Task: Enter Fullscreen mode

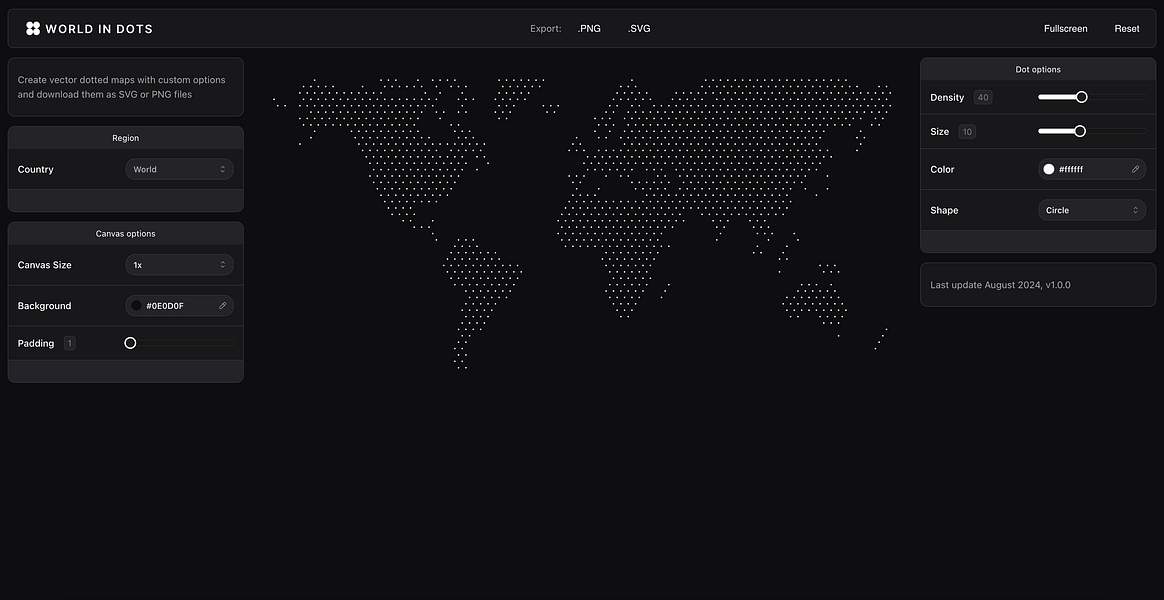Action: click(x=1065, y=28)
